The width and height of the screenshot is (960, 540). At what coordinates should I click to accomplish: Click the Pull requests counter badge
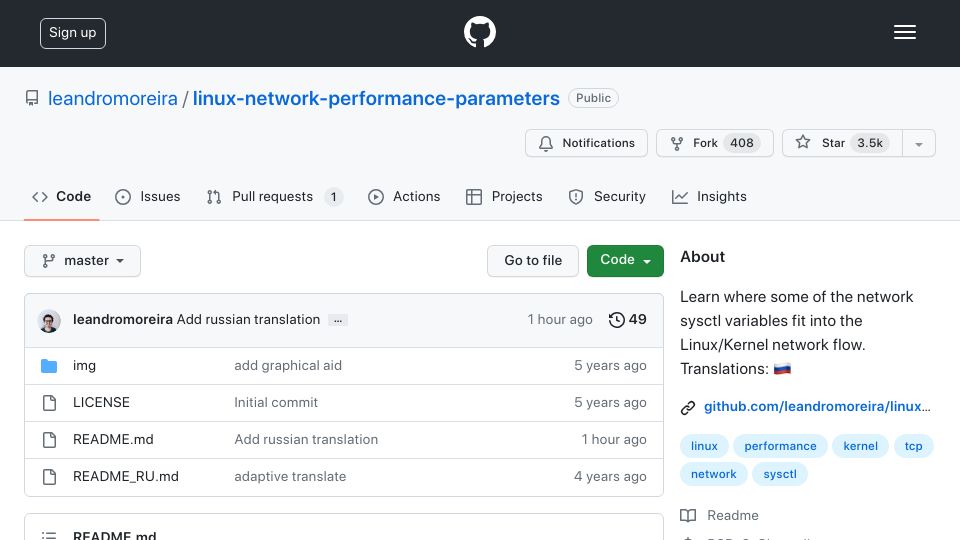333,197
